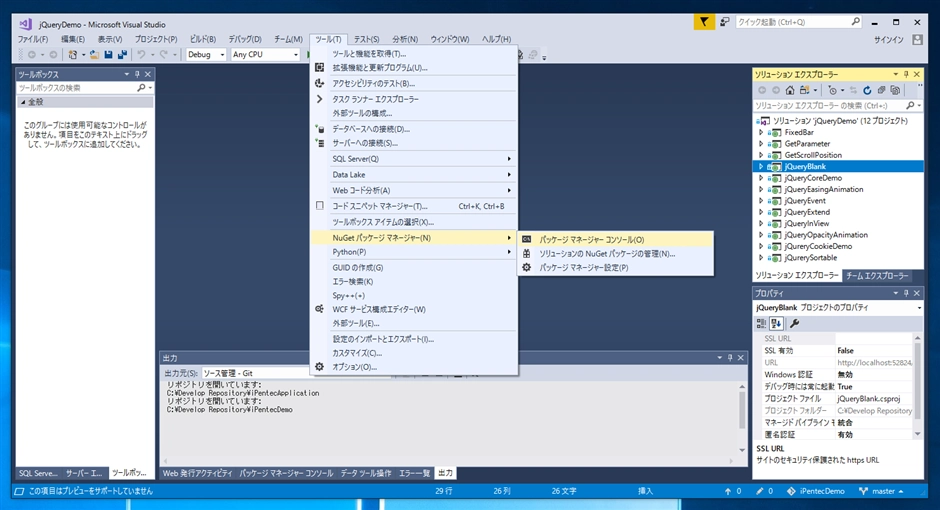The width and height of the screenshot is (940, 510).
Task: Click 設定のインポートとエクスポート(I)... item
Action: [414, 339]
